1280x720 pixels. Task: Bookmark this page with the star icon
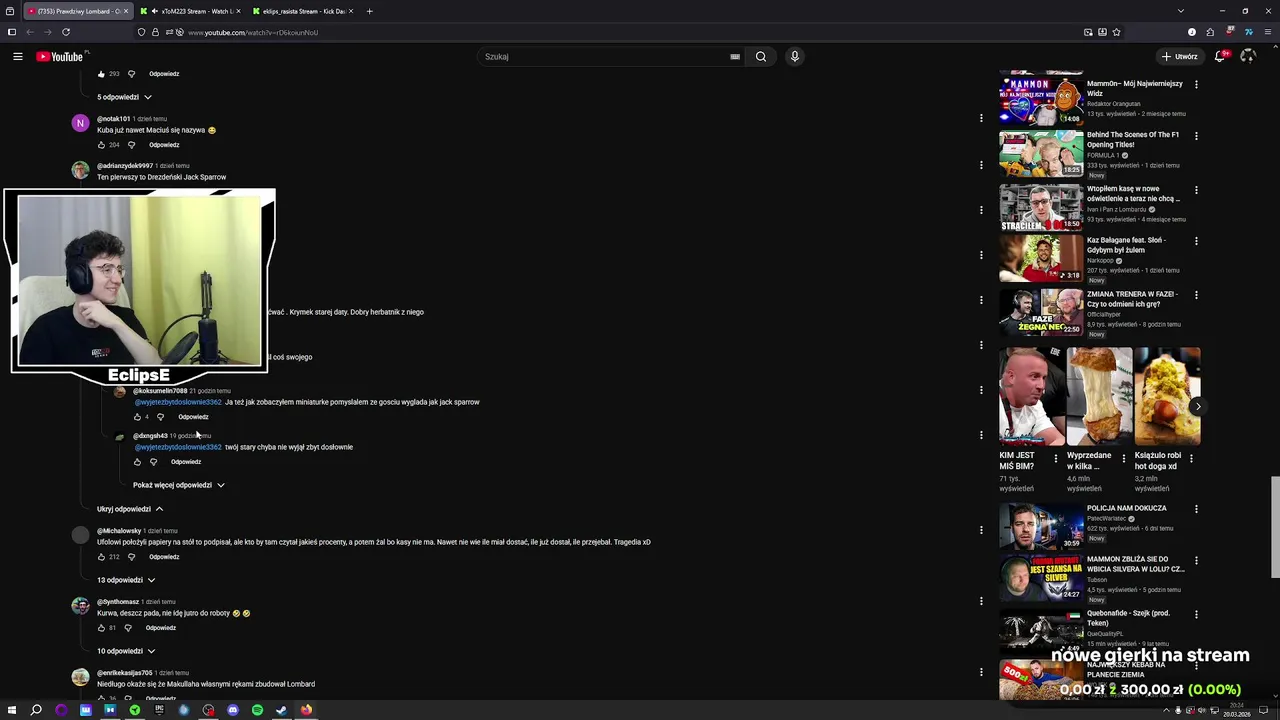tap(1117, 32)
